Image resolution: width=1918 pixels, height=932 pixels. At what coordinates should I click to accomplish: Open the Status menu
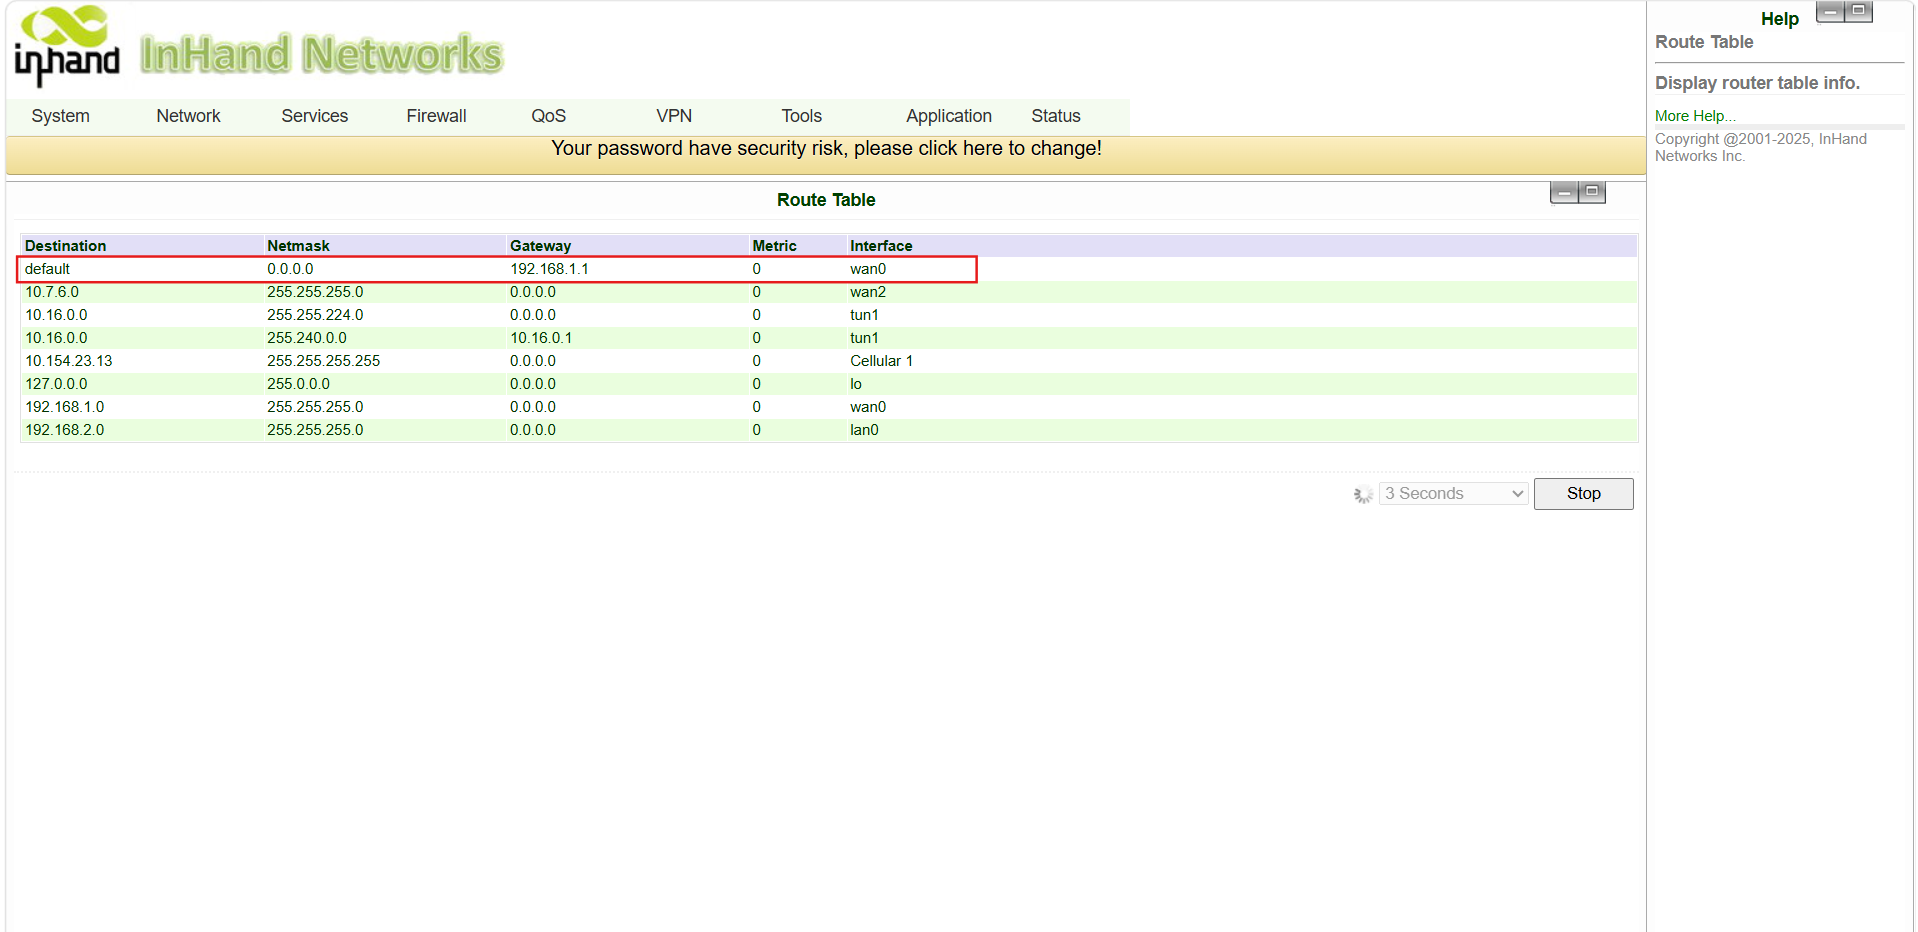coord(1056,116)
